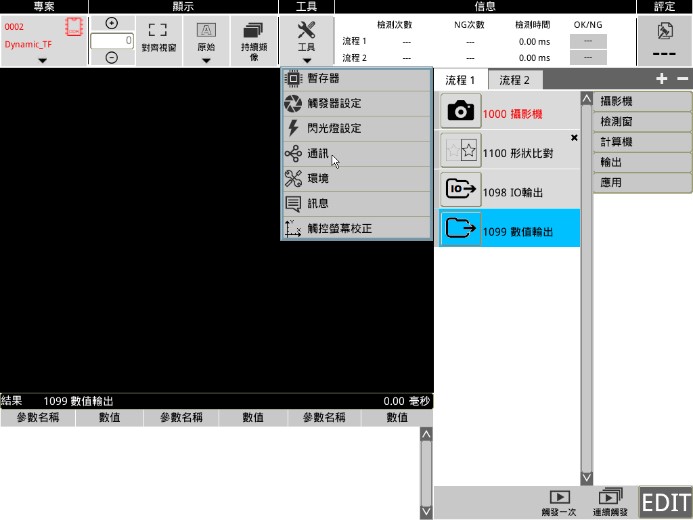This screenshot has height=520, width=693.
Task: Open the Dynamic_TF project dropdown
Action: [42, 60]
